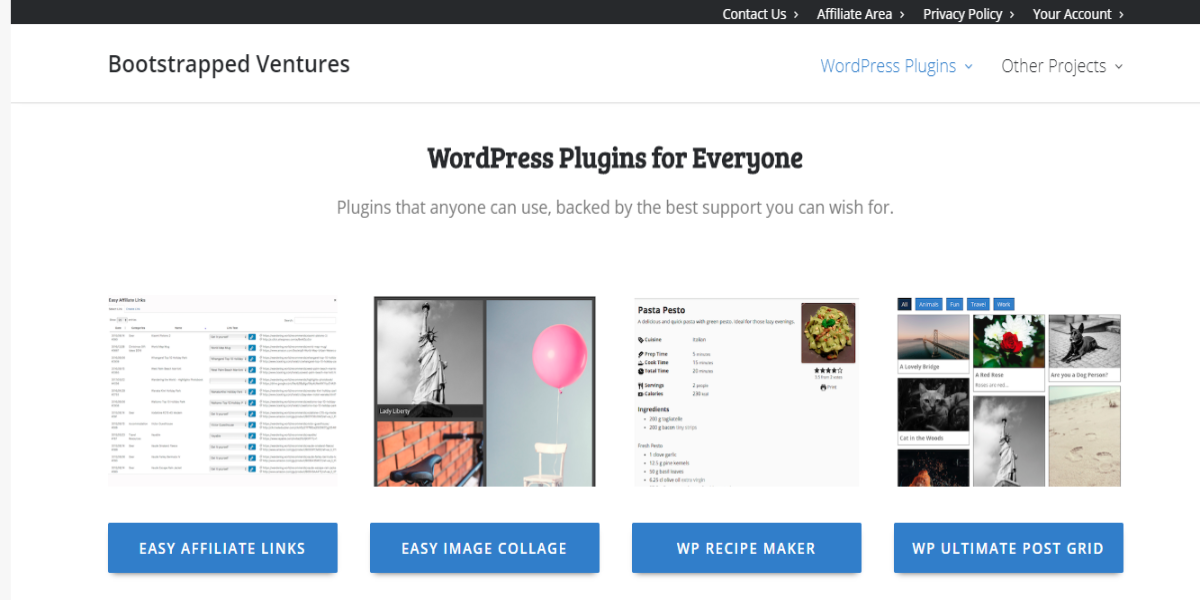
Task: Expand the WordPress Plugins menu
Action: click(896, 66)
